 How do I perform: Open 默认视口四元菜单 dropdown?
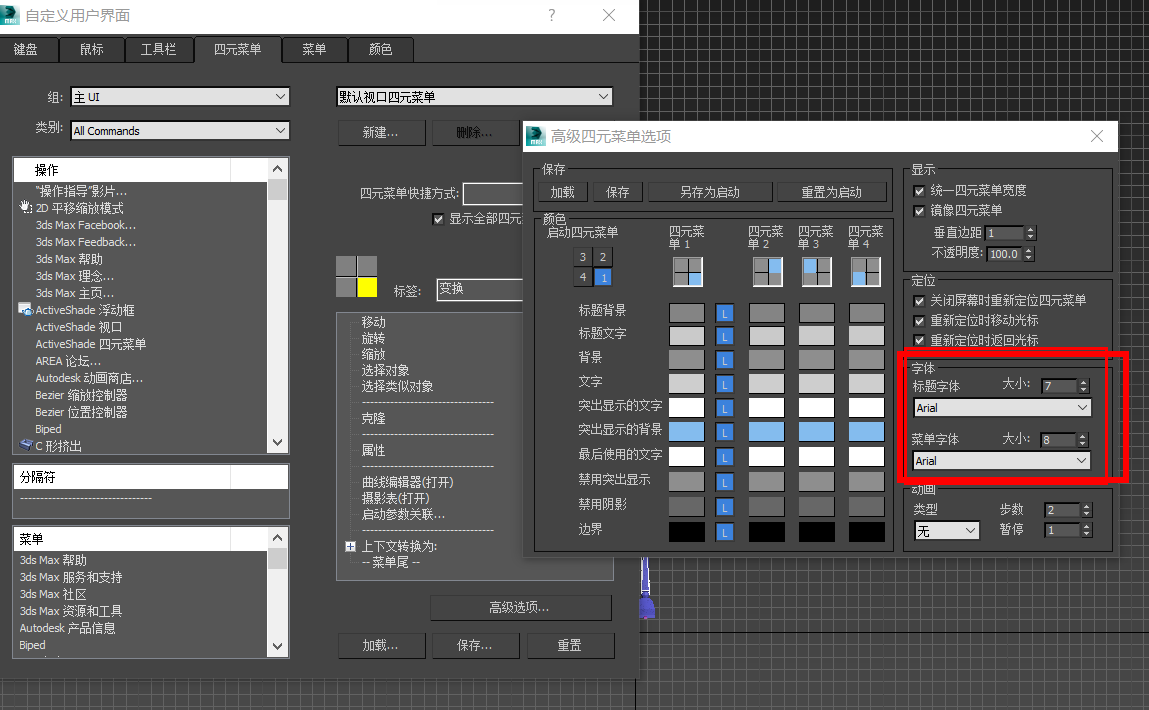click(x=475, y=97)
